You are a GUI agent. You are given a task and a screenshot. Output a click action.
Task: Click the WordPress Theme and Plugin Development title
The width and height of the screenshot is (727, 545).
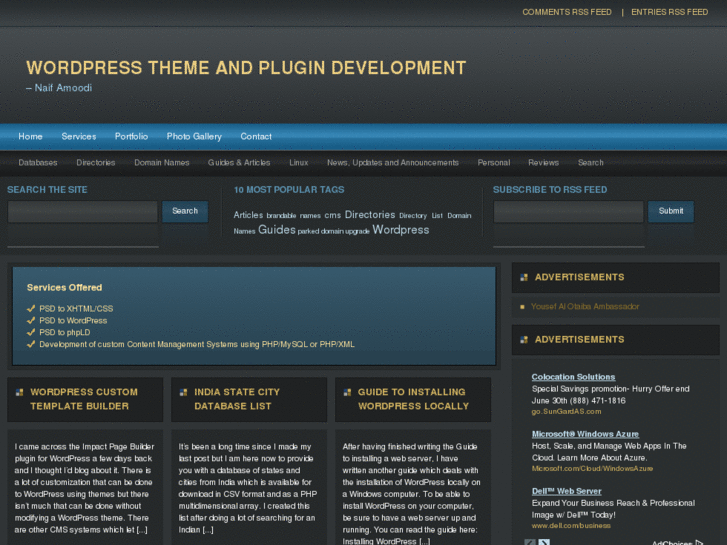(x=246, y=68)
